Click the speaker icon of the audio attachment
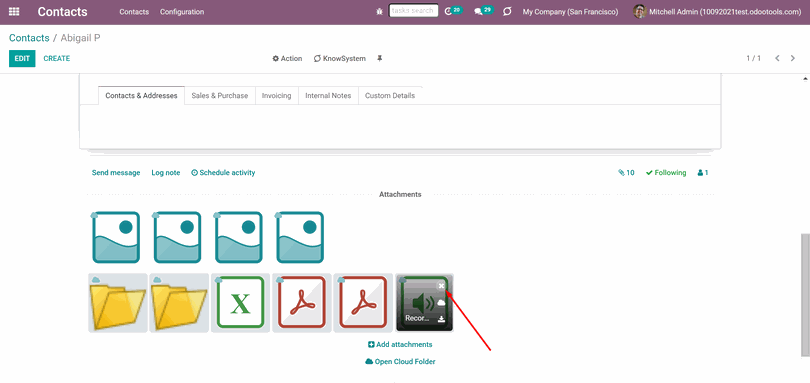 [424, 302]
